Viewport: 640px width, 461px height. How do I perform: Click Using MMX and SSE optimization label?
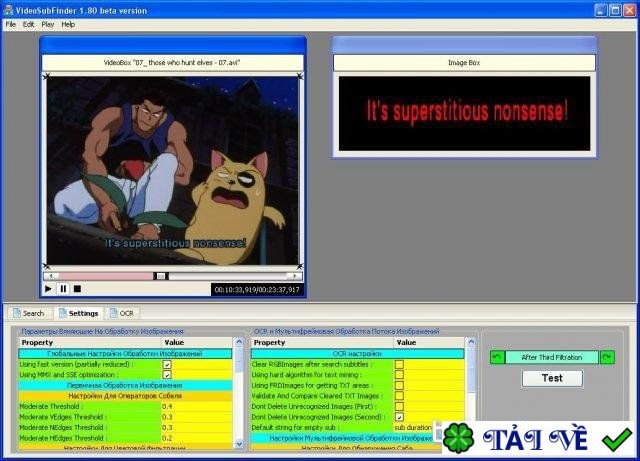[x=69, y=374]
